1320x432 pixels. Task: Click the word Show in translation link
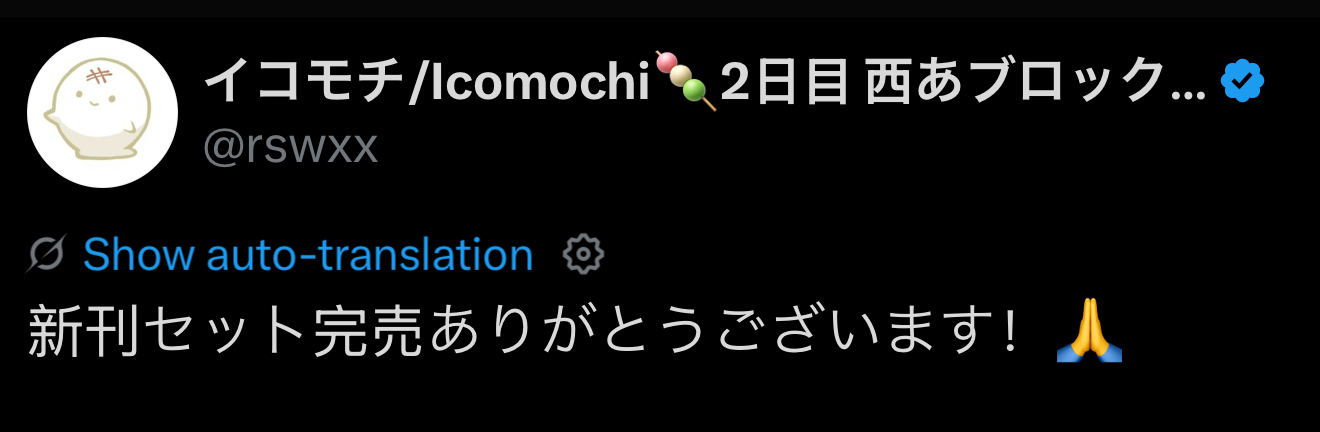139,255
